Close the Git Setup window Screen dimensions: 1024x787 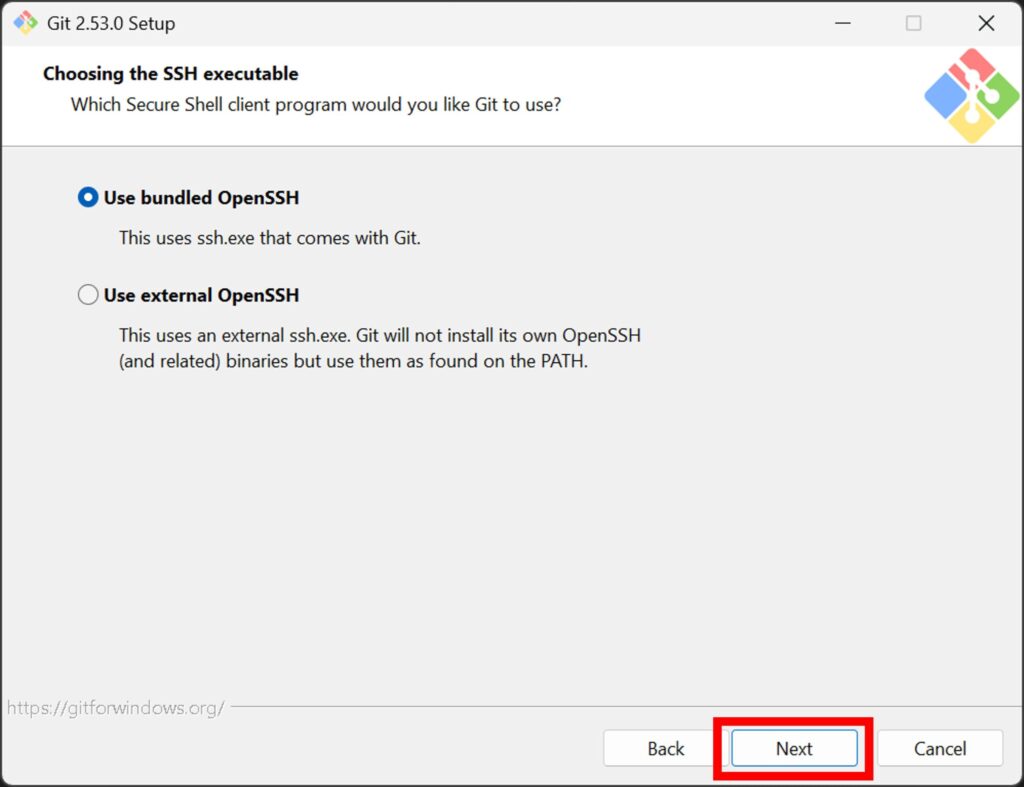pyautogui.click(x=986, y=23)
